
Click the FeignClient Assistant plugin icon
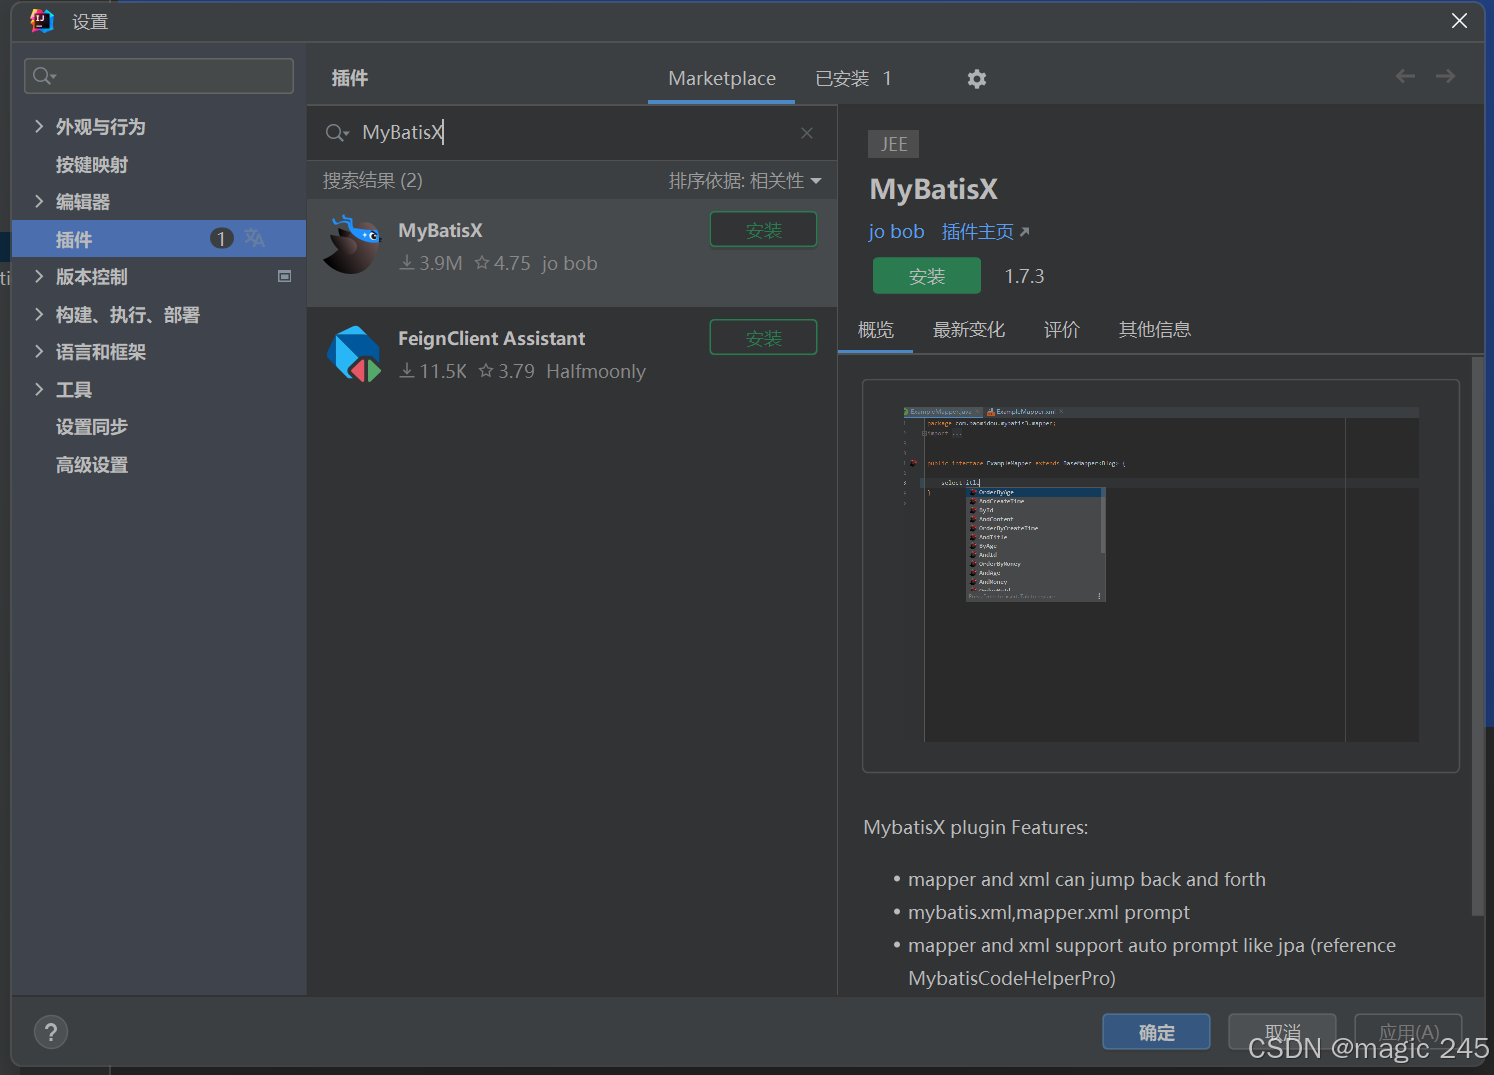354,354
